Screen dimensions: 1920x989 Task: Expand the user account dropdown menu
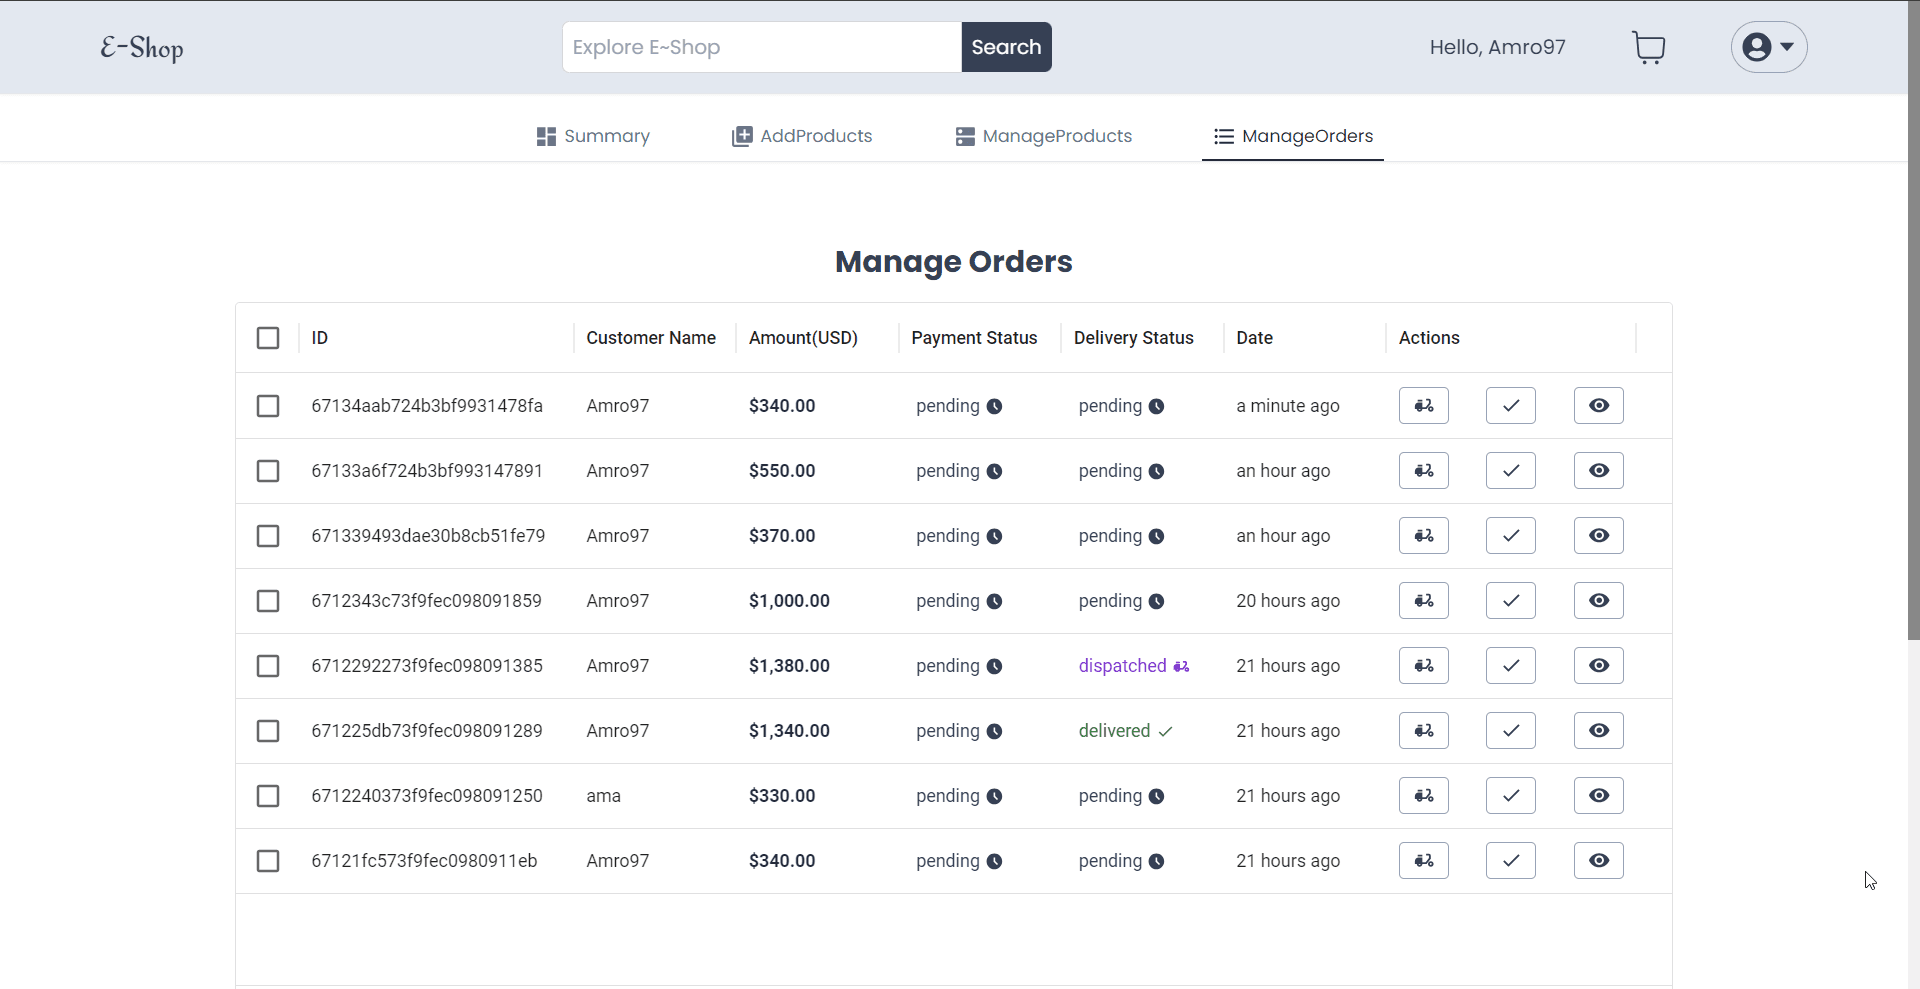pos(1768,47)
